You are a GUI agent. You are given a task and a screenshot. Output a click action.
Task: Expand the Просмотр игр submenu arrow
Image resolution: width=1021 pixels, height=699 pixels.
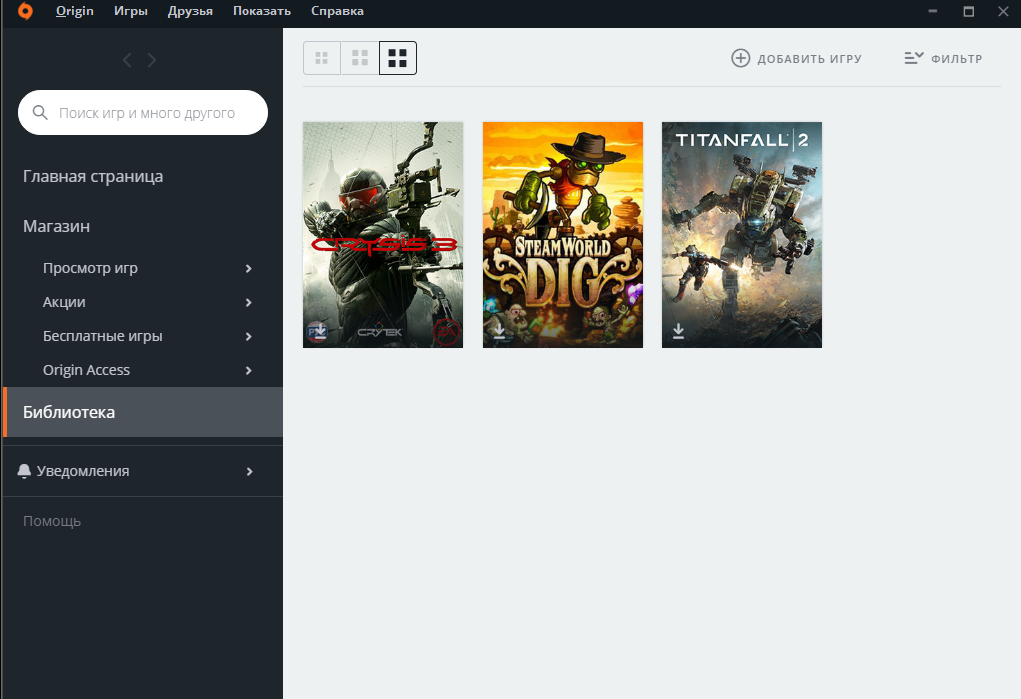click(x=249, y=268)
